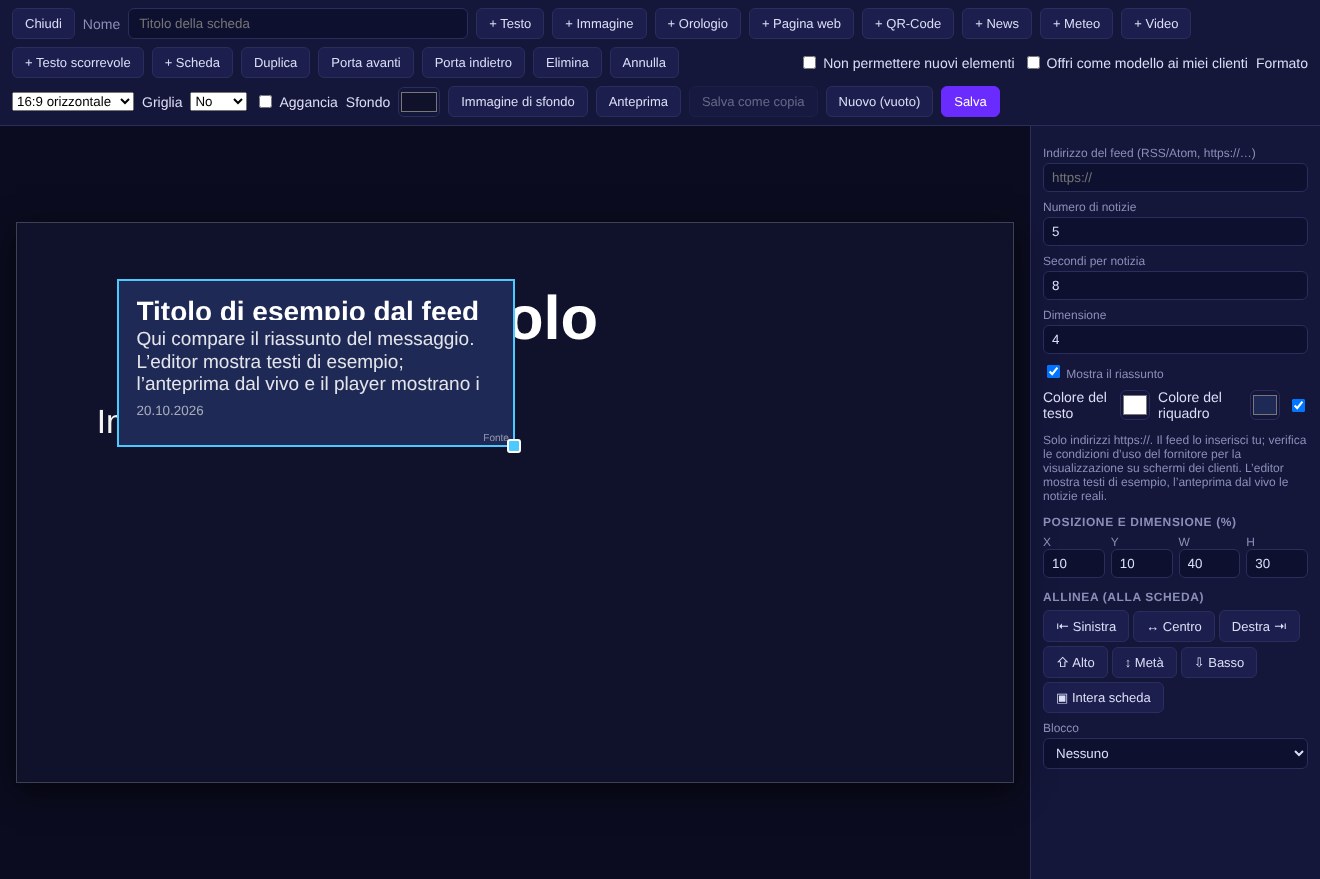1320x879 pixels.
Task: Click the Chiudi button
Action: (x=43, y=23)
